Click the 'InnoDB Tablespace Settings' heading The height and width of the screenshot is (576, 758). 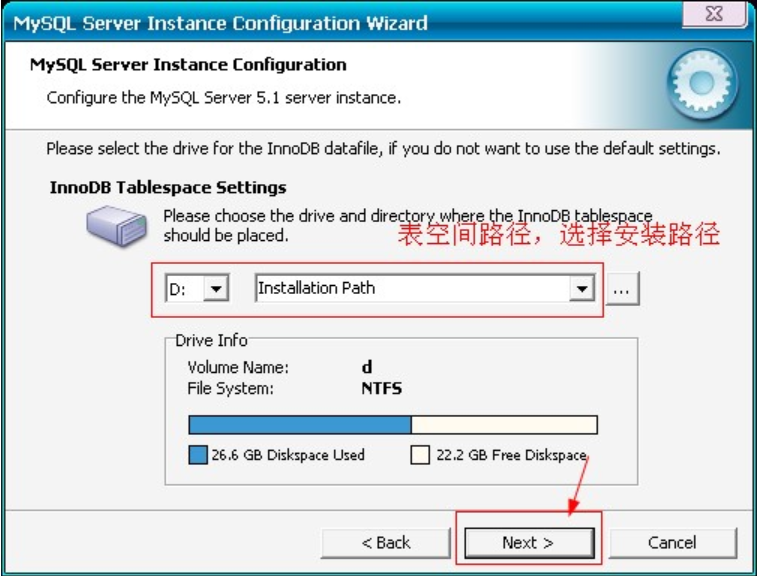click(x=168, y=187)
